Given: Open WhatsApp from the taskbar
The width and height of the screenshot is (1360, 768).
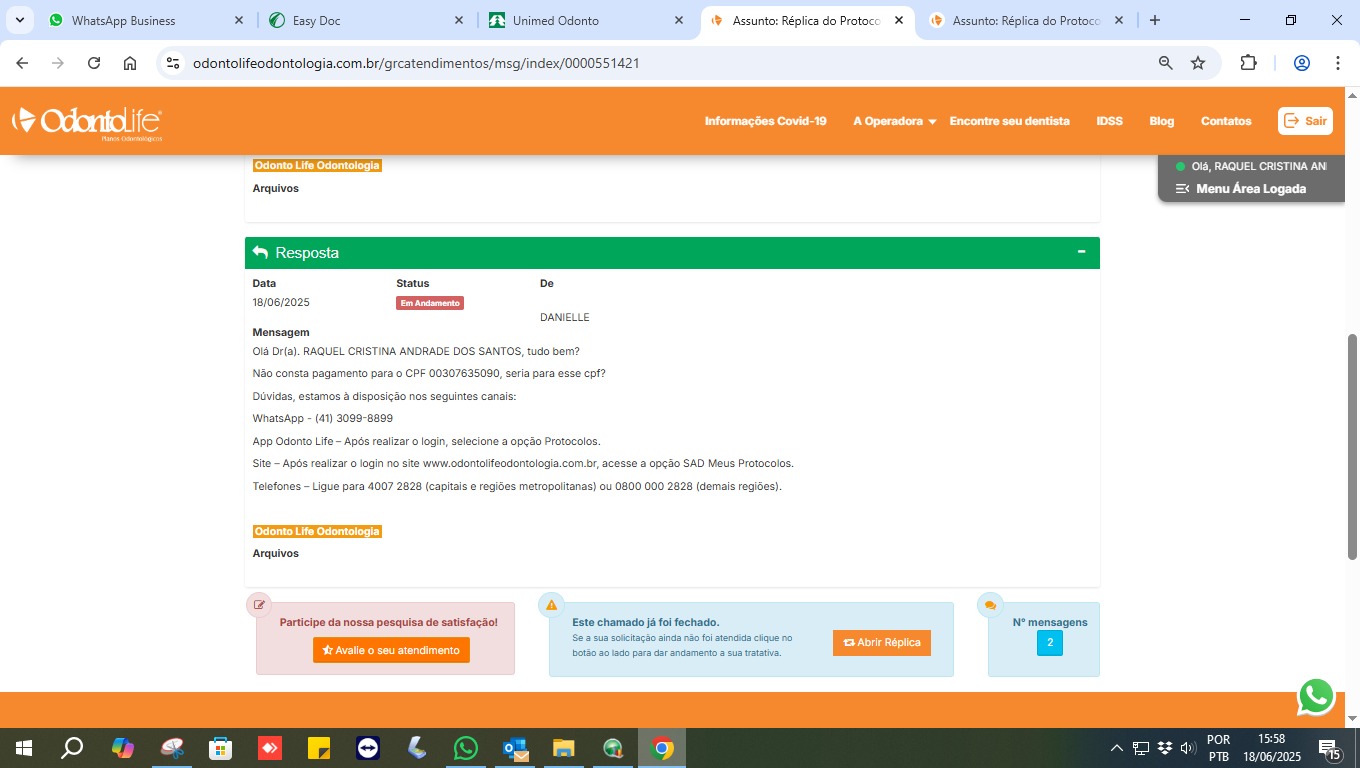Looking at the screenshot, I should coord(466,748).
